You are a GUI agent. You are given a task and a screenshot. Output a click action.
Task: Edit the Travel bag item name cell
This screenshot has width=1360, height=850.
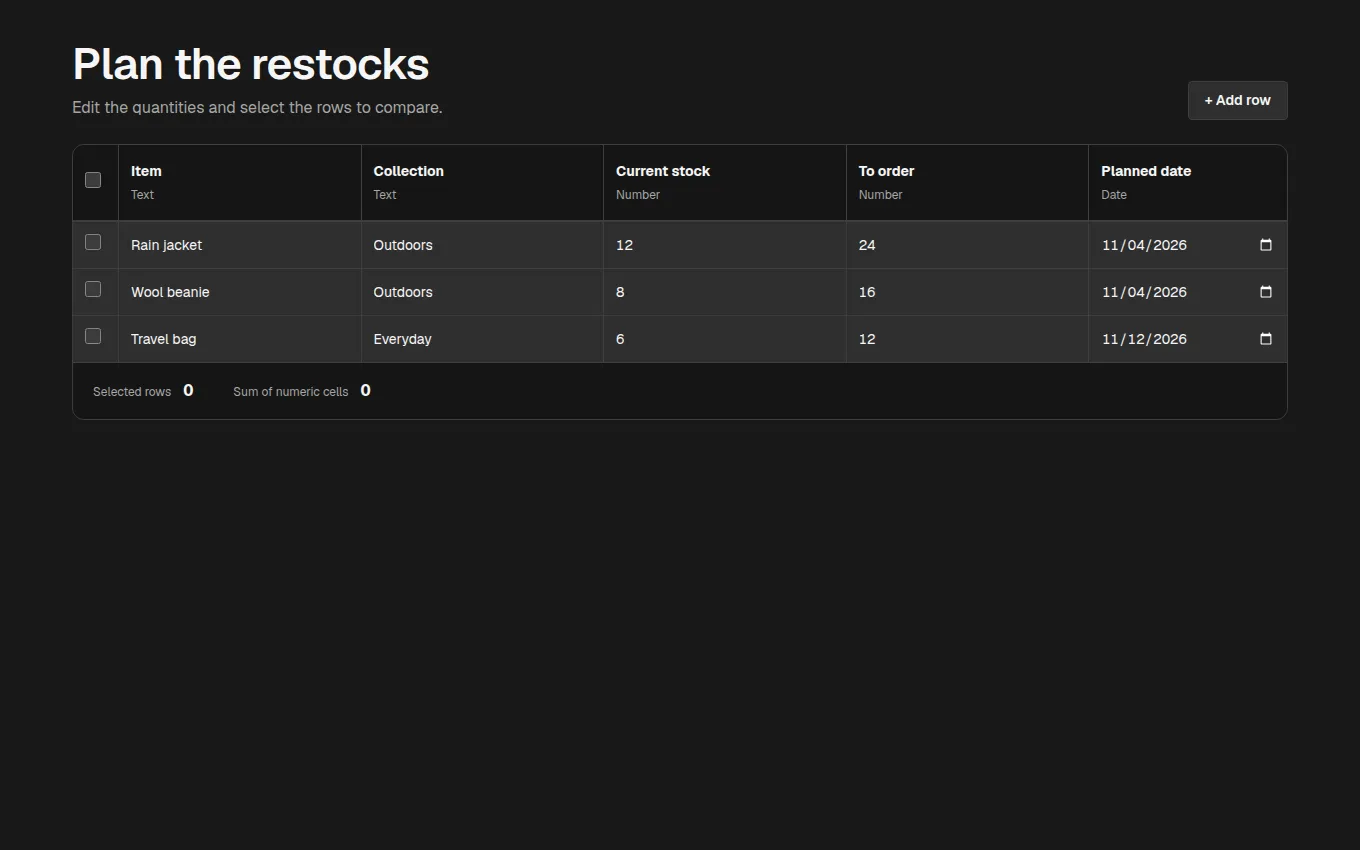tap(240, 339)
